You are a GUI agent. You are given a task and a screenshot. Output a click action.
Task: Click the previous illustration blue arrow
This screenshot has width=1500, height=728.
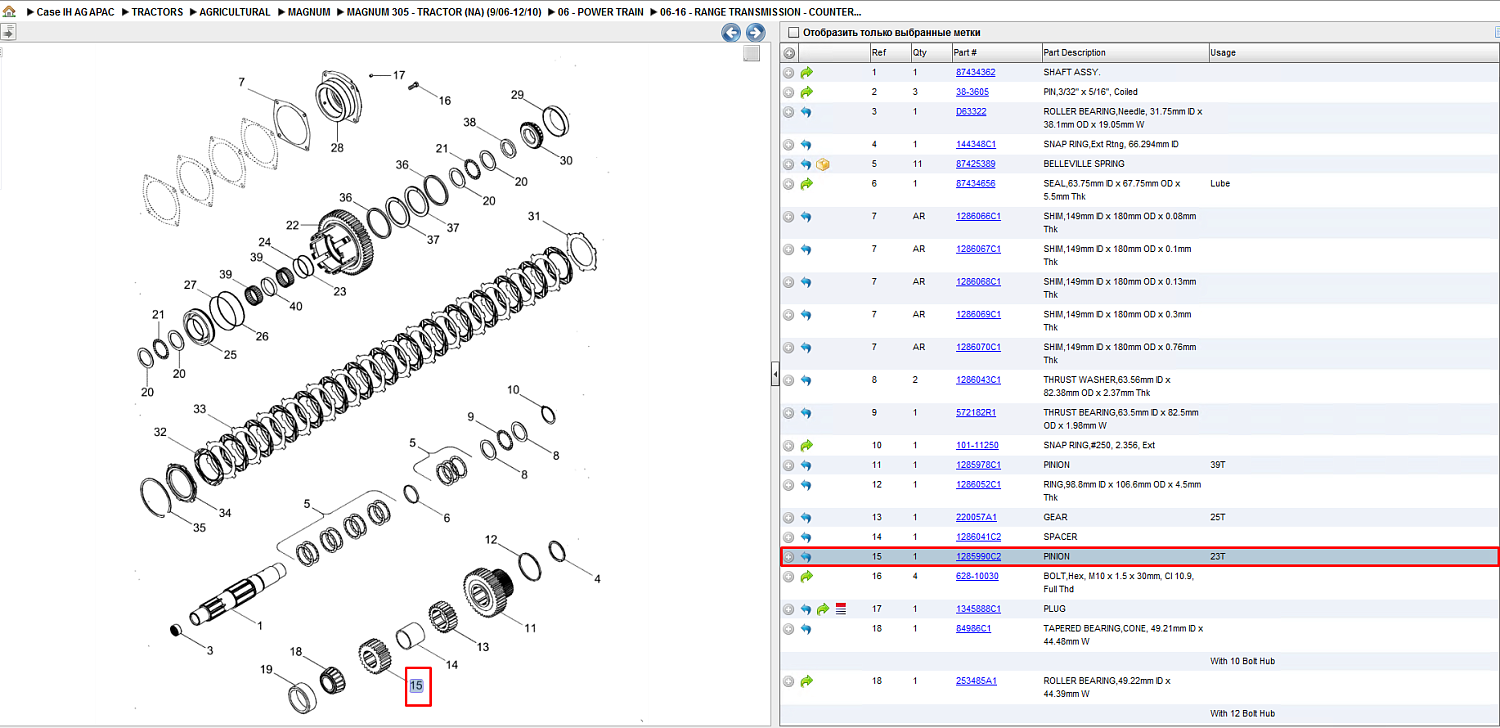point(731,33)
